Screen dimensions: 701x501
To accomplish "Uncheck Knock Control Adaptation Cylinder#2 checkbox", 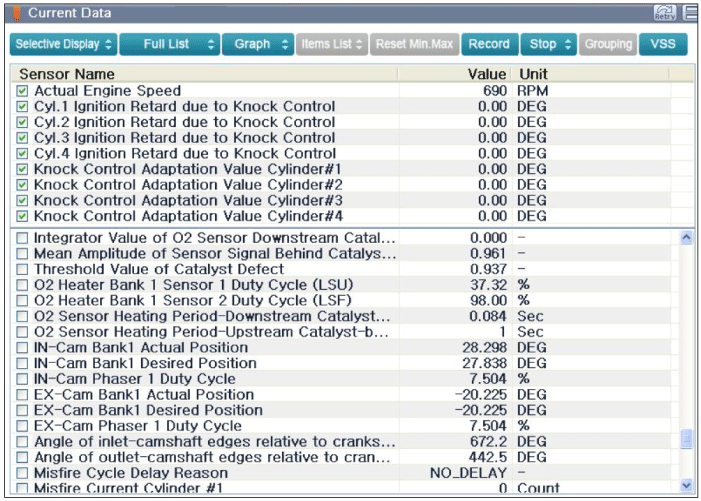I will click(x=22, y=185).
